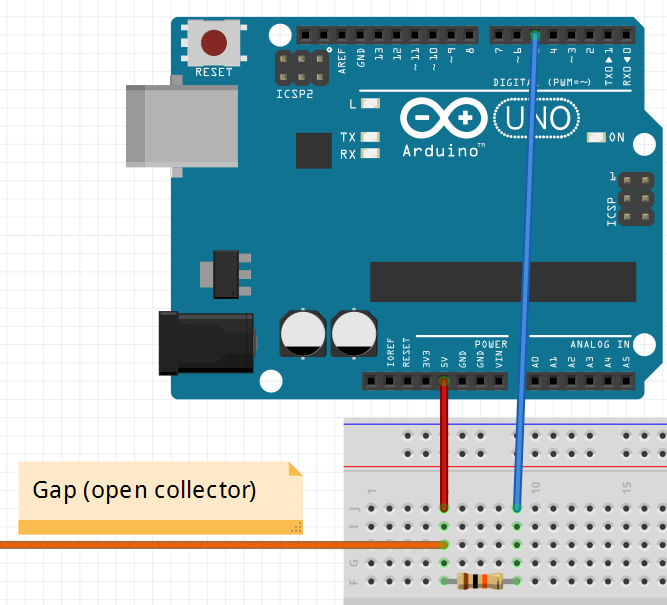Click the ICSP header near the ON LED
667x605 pixels.
[636, 199]
